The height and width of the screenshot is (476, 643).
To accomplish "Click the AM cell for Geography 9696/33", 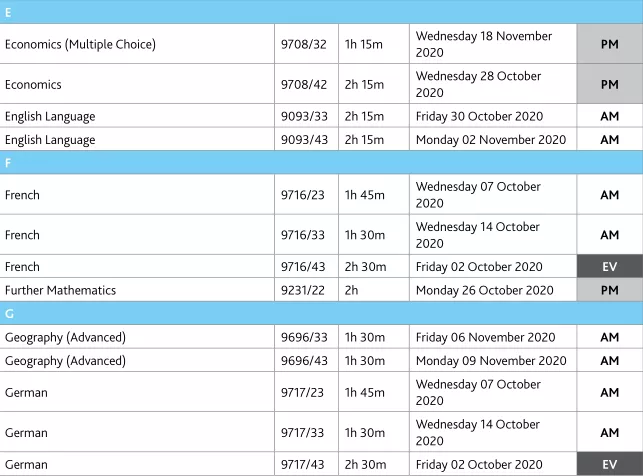I will (610, 337).
